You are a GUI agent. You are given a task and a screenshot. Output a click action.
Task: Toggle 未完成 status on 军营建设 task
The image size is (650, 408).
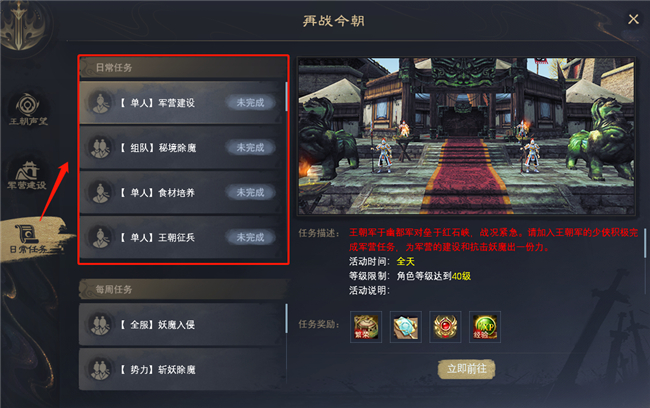(250, 103)
